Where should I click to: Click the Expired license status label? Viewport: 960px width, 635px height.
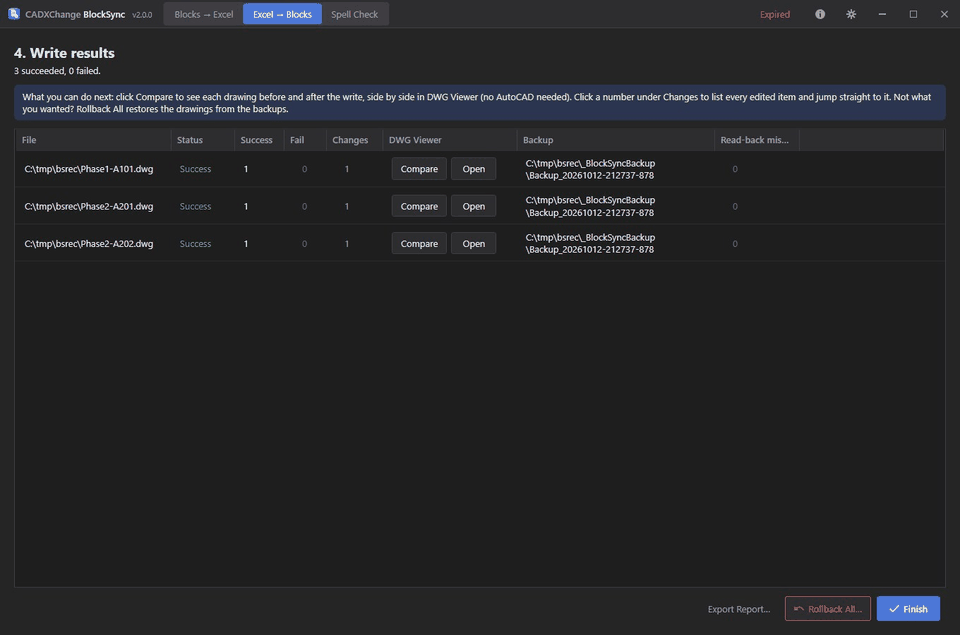coord(774,14)
